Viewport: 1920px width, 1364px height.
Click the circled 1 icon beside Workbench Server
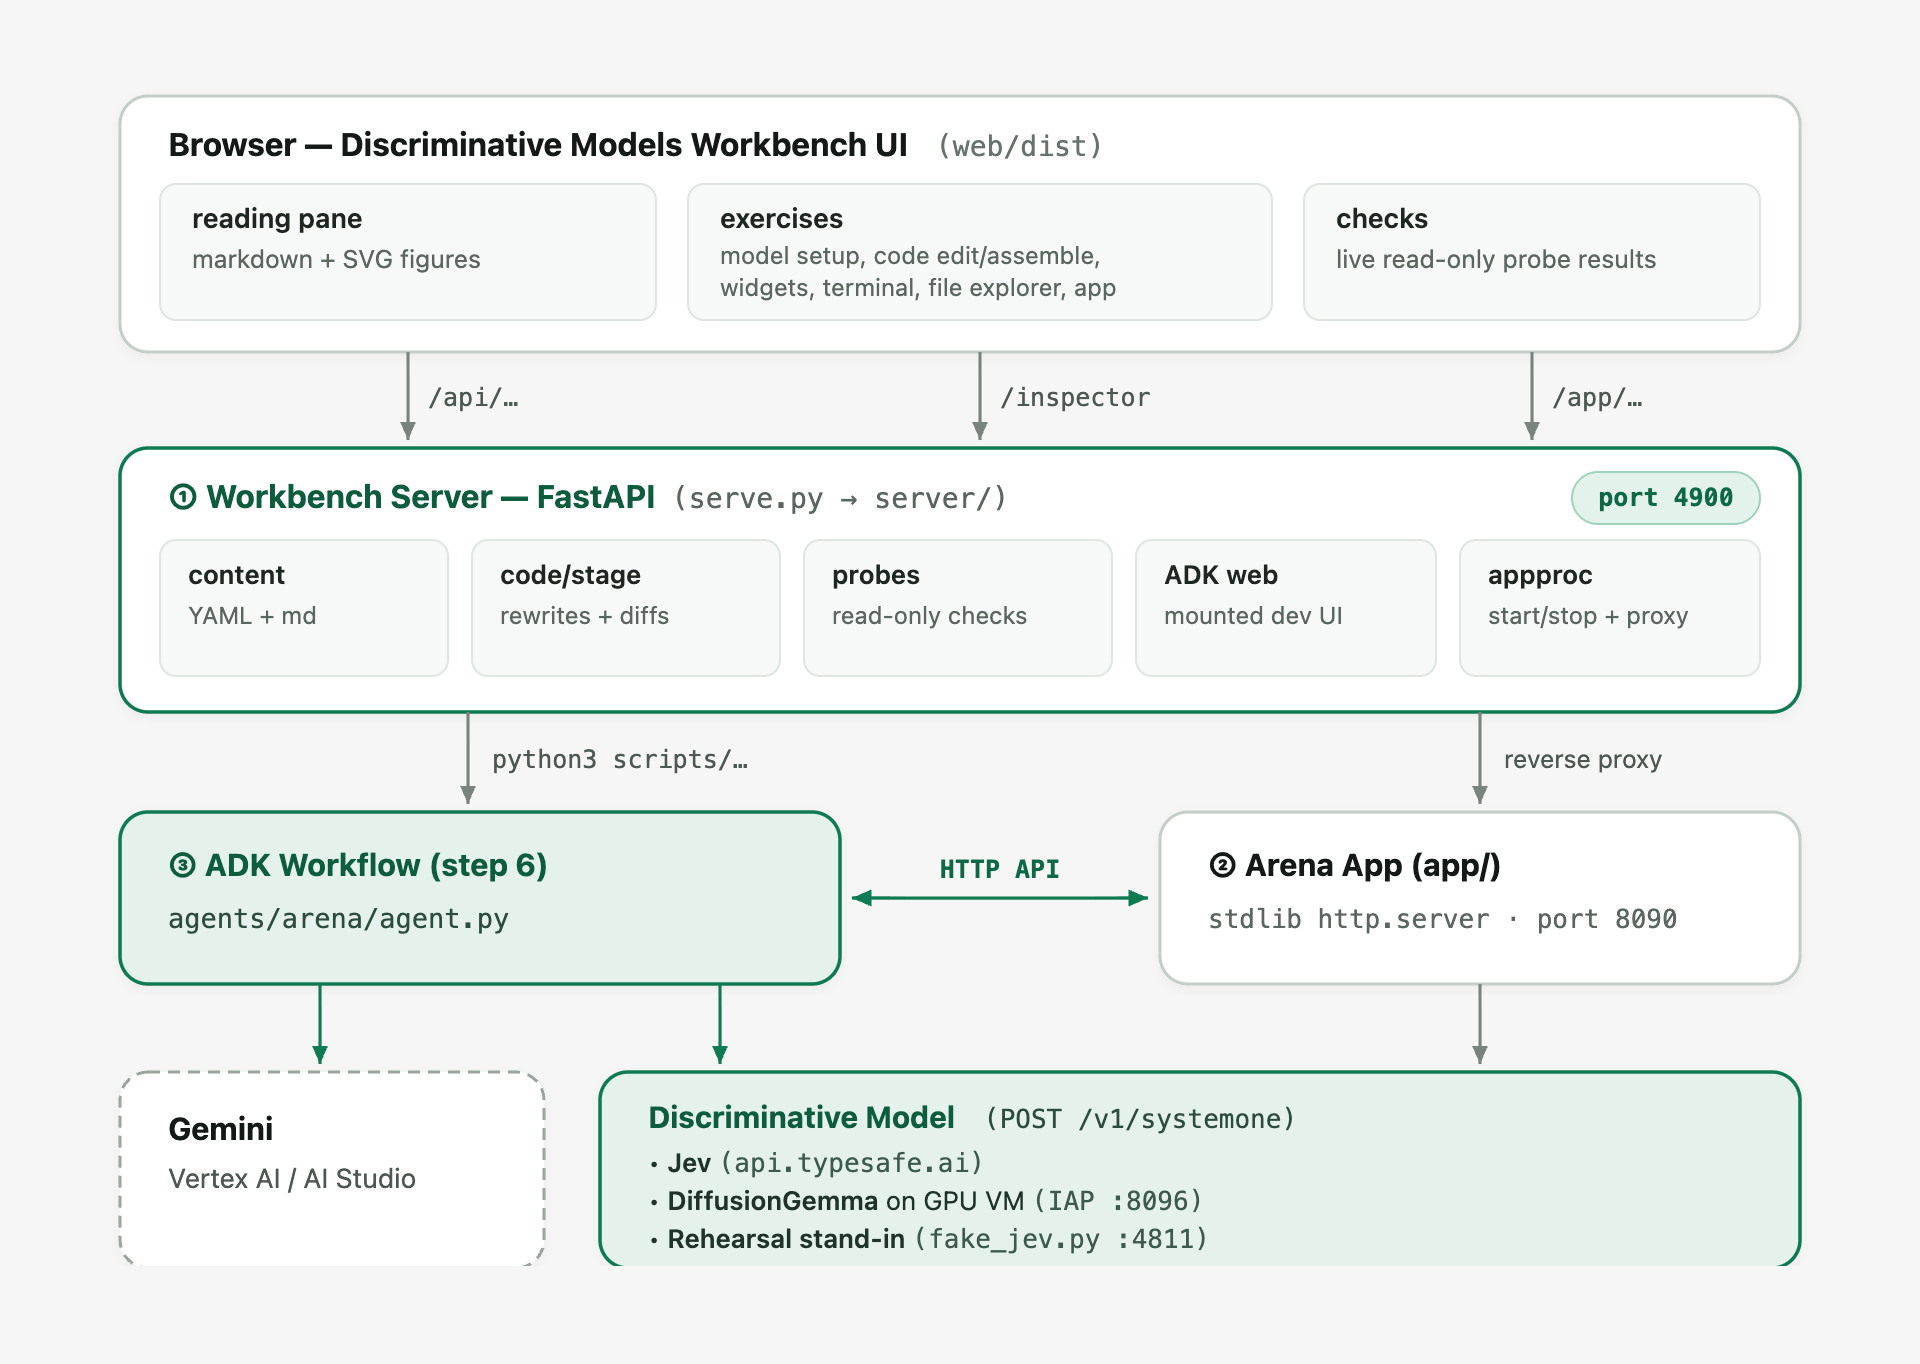[x=183, y=497]
